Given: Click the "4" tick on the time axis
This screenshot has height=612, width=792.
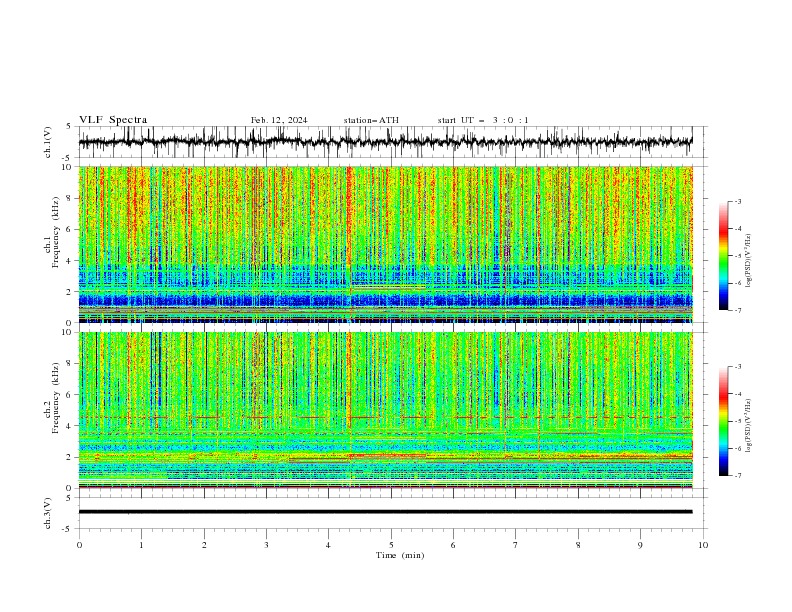Looking at the screenshot, I should (328, 545).
